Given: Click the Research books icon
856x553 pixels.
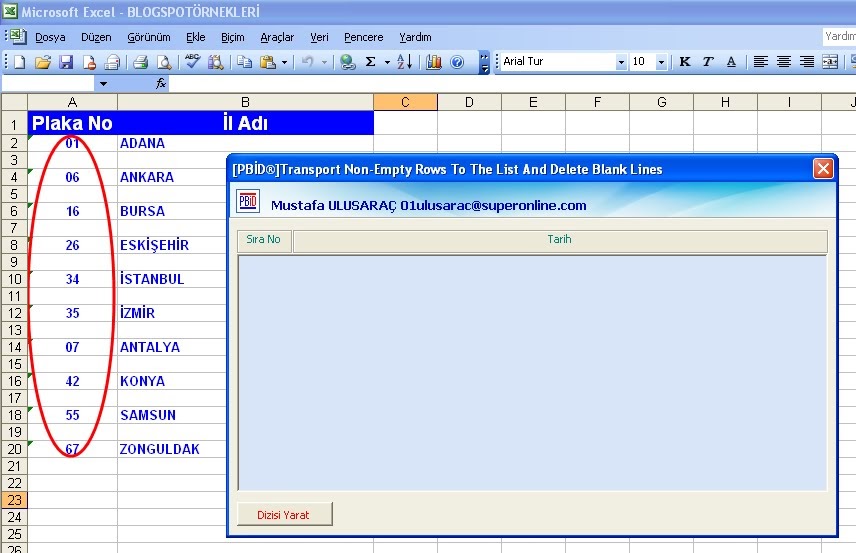Looking at the screenshot, I should tap(216, 62).
